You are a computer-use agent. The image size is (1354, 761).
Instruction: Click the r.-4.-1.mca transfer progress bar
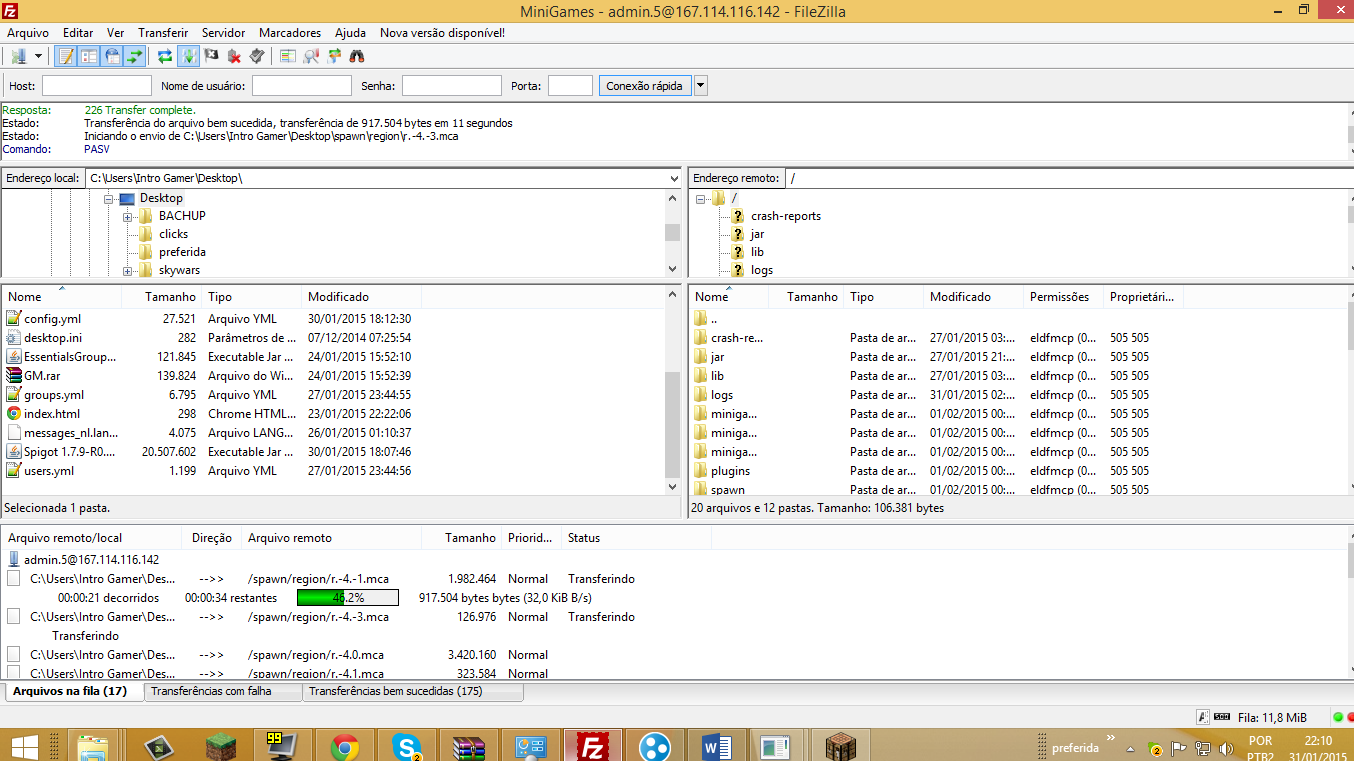(x=348, y=598)
